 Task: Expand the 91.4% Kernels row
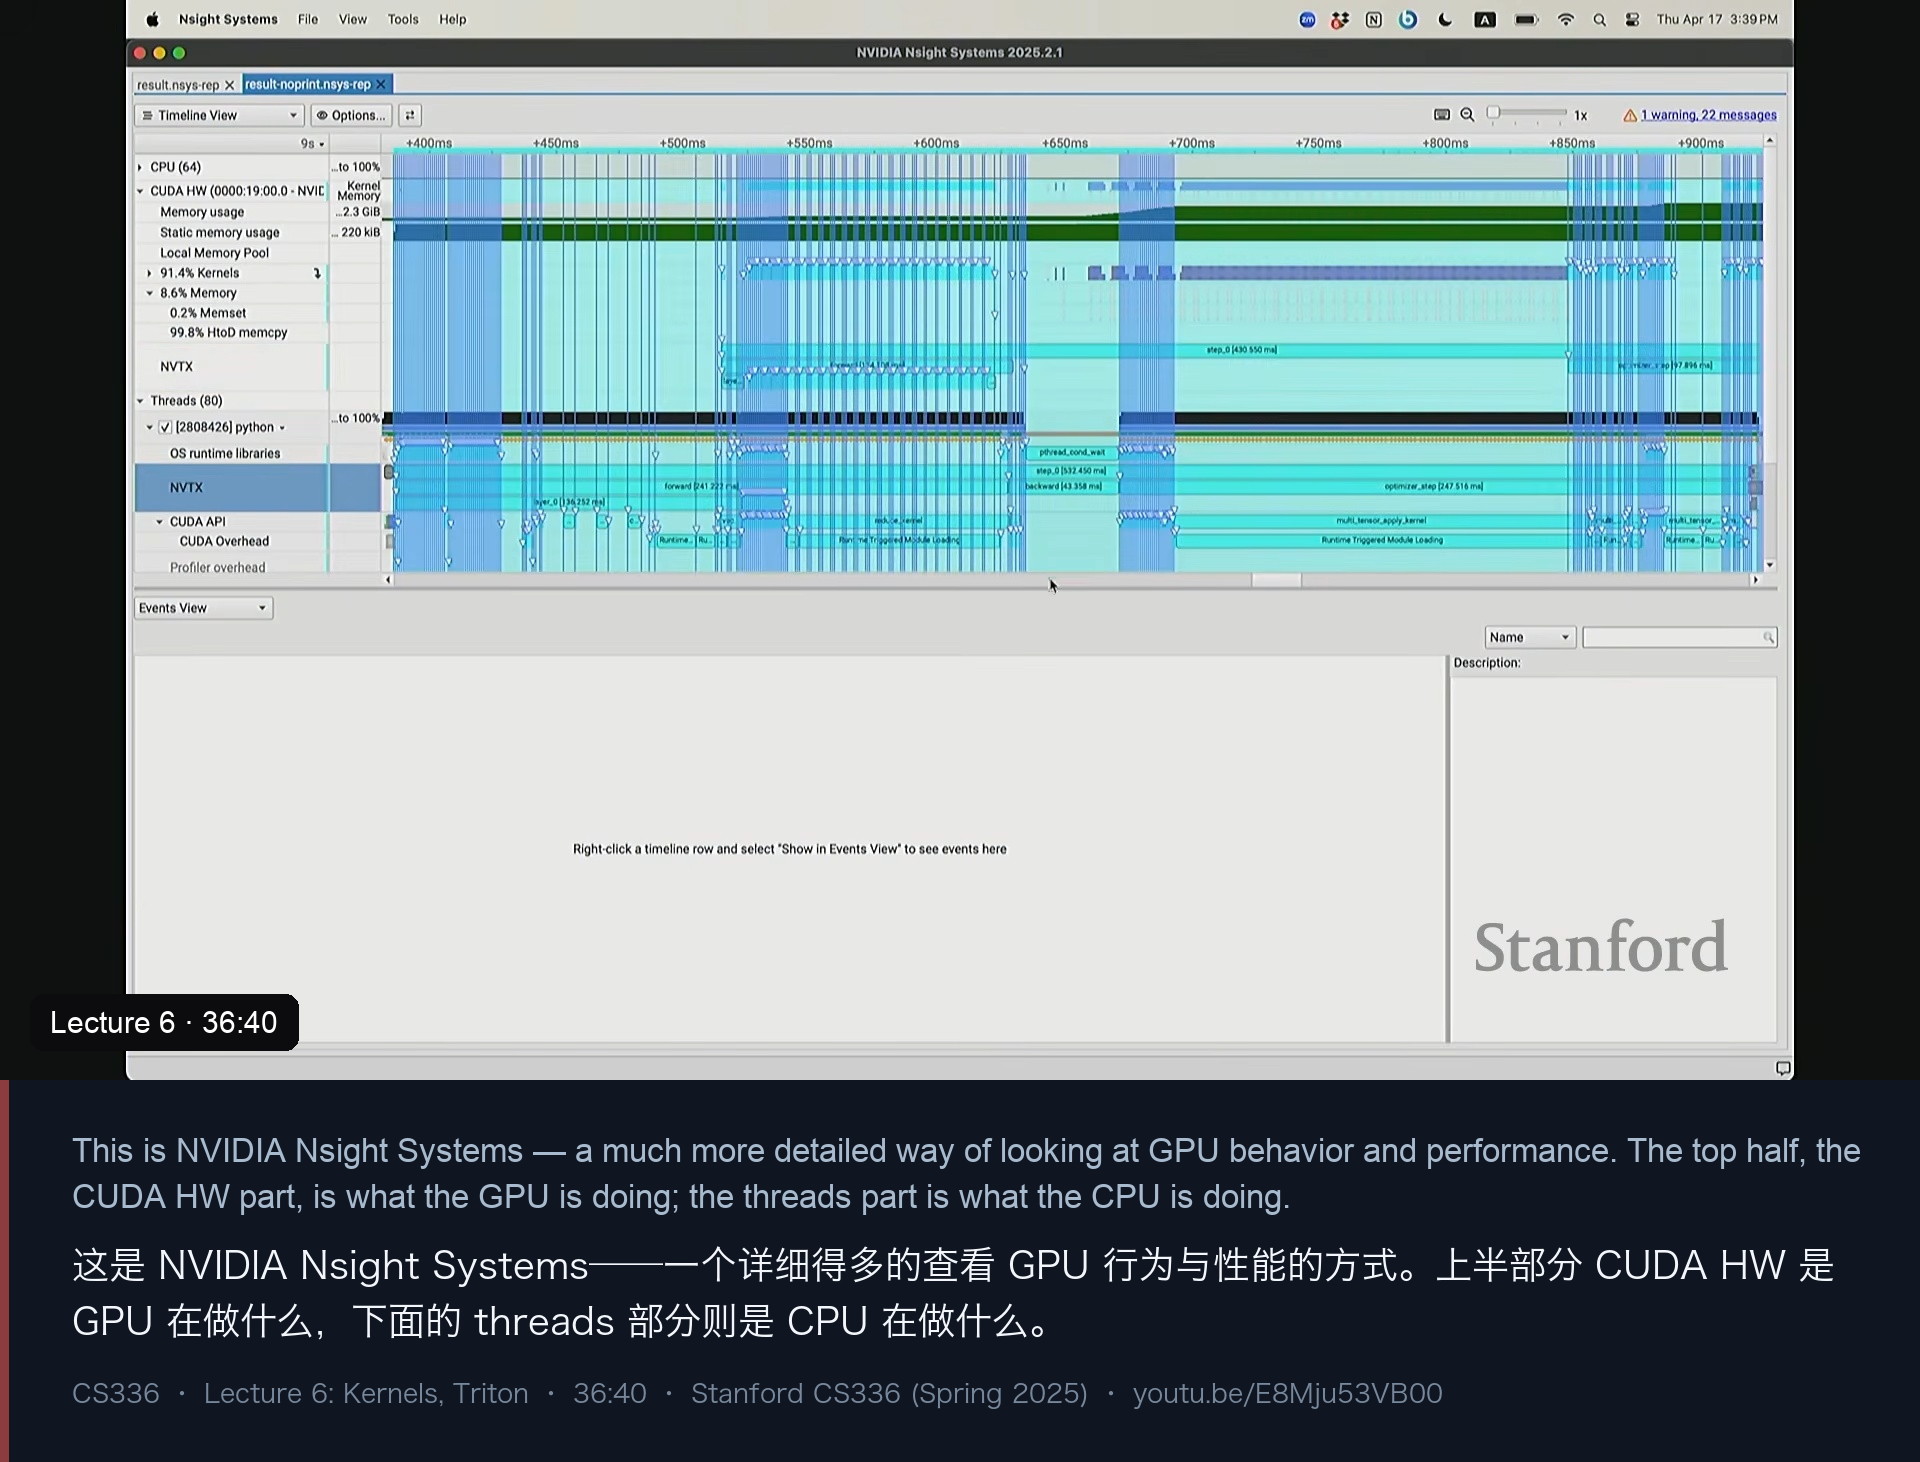click(x=150, y=273)
